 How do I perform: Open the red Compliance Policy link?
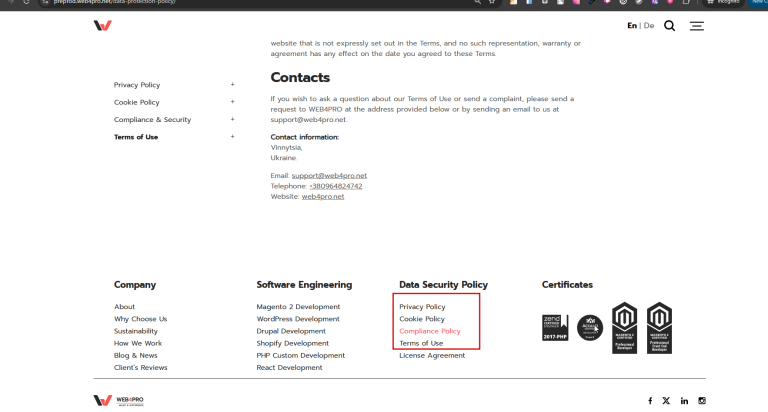point(430,331)
